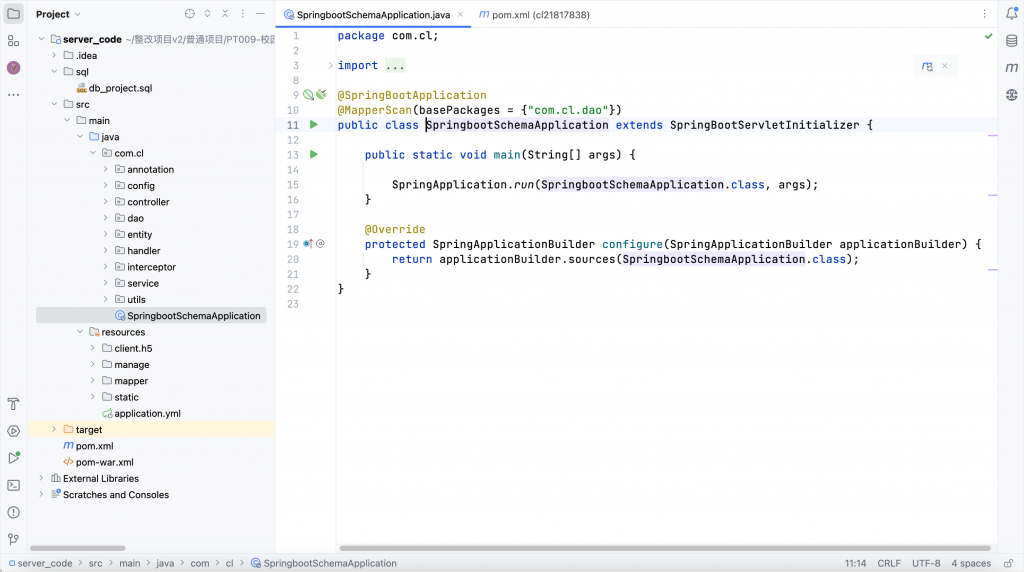
Task: Open the Notifications tool window bell icon
Action: pyautogui.click(x=1011, y=14)
